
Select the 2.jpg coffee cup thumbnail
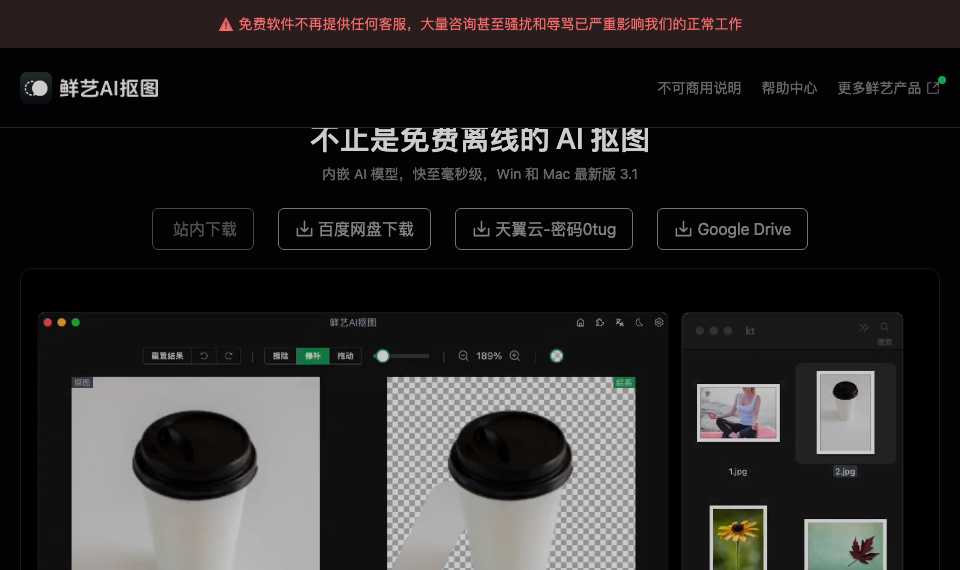846,412
